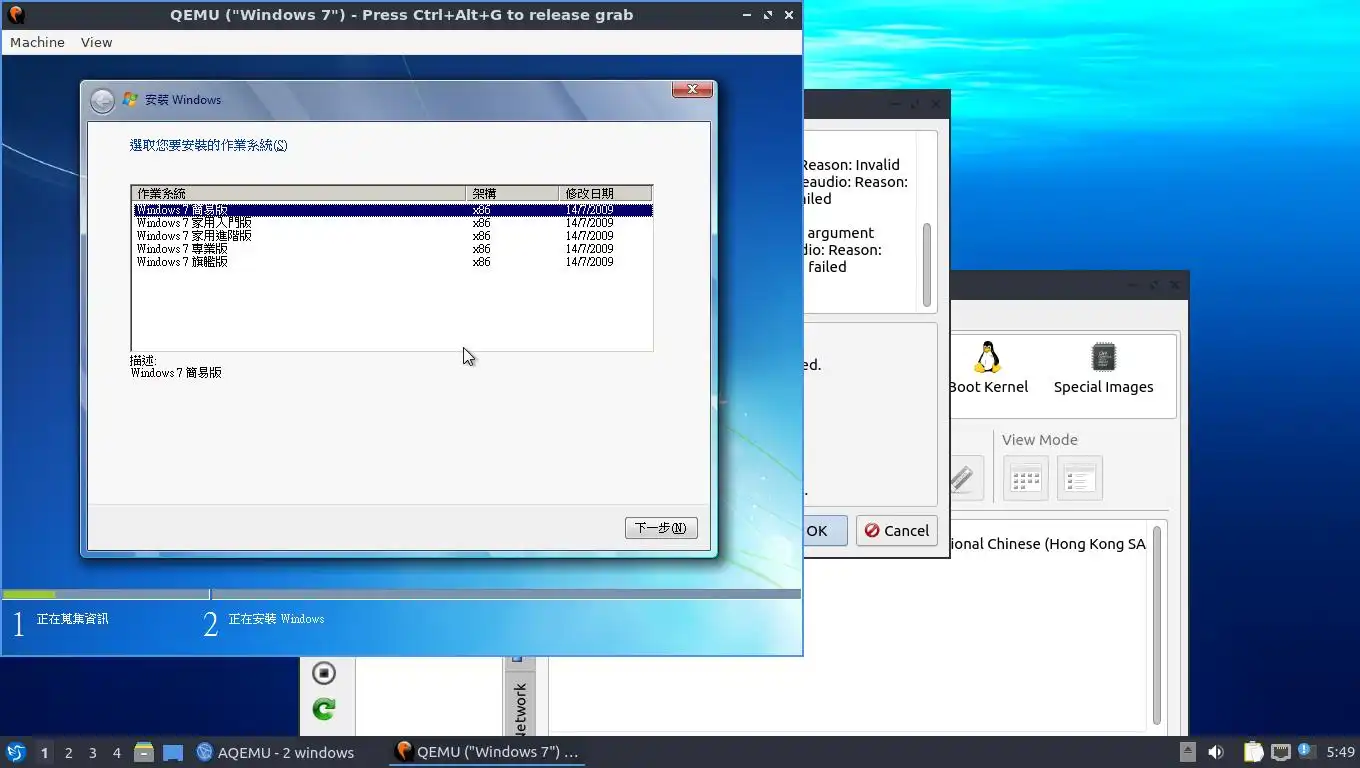Switch to workspace 1
Image resolution: width=1360 pixels, height=768 pixels.
[44, 753]
